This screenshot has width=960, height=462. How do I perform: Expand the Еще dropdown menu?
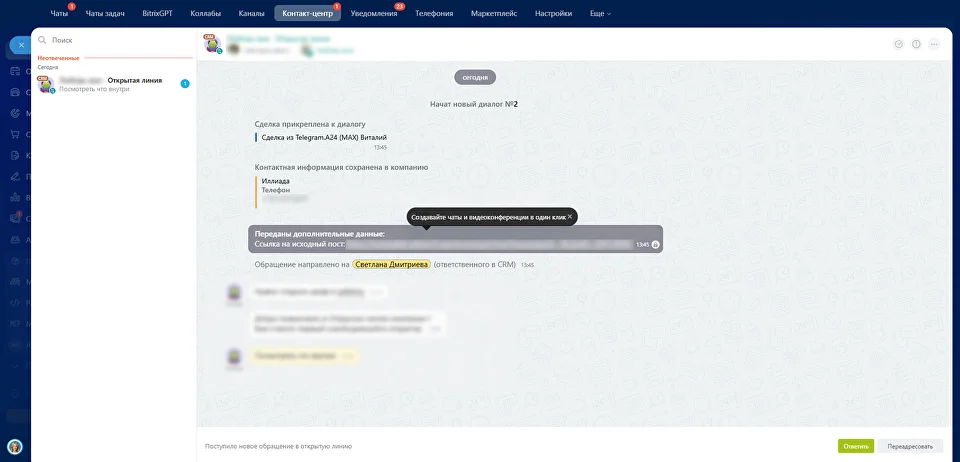click(600, 13)
